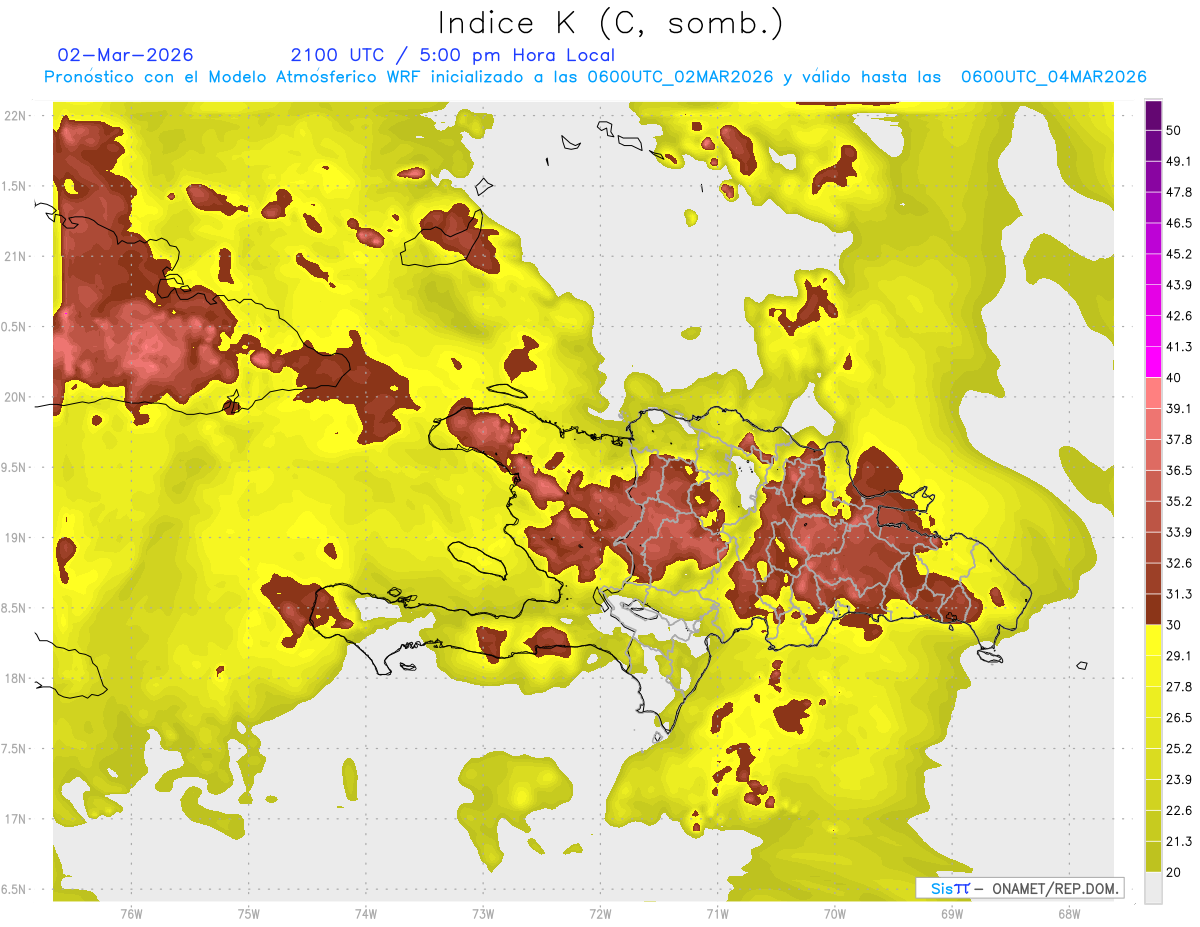The height and width of the screenshot is (927, 1200).
Task: Click the colorbar value '45.2'
Action: click(1178, 255)
